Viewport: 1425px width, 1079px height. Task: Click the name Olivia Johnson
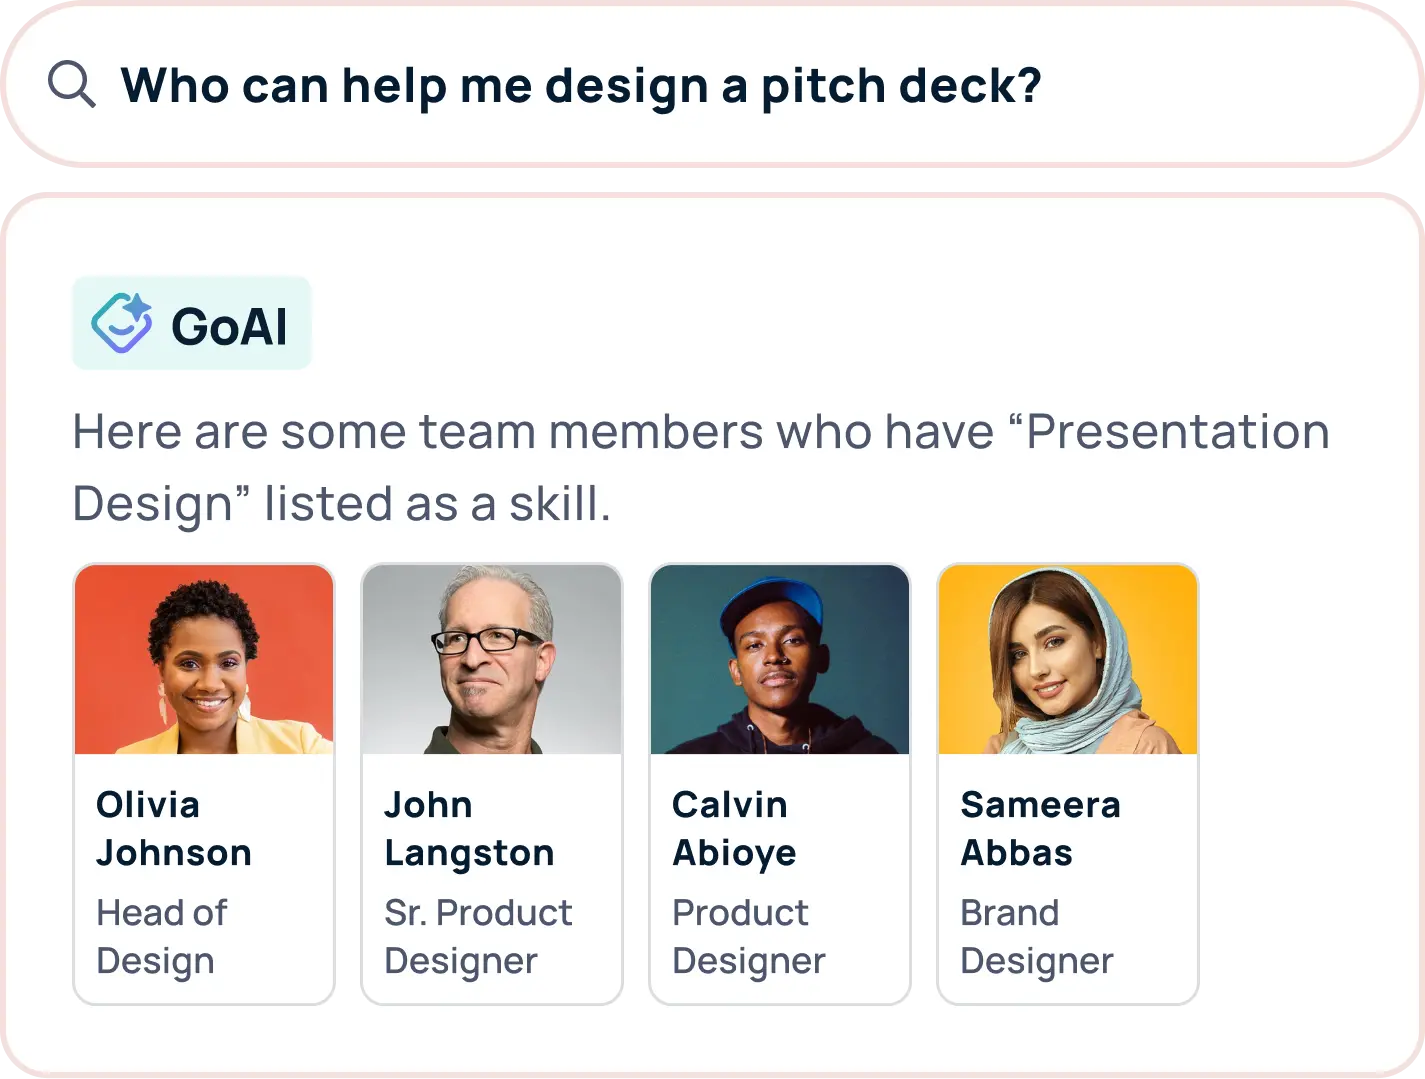174,828
